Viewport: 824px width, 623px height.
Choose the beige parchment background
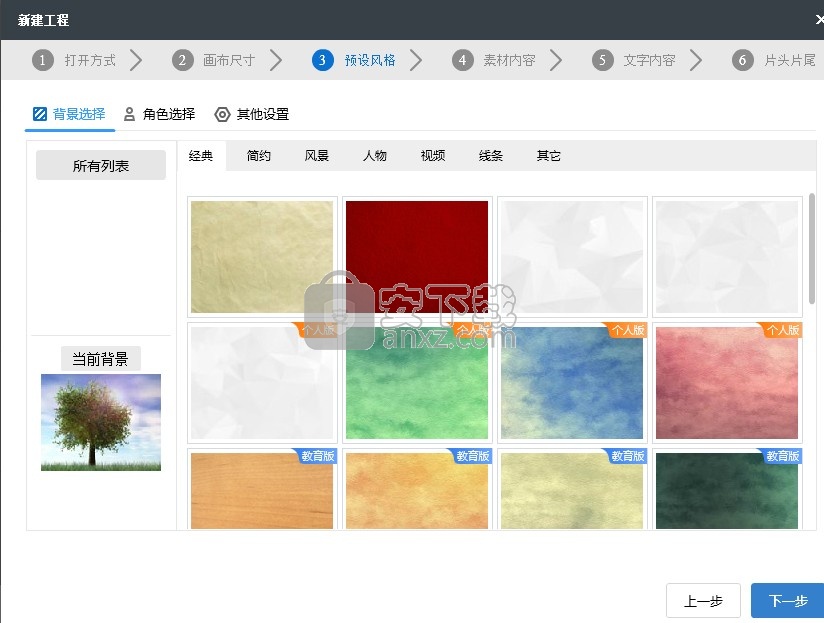coord(262,257)
